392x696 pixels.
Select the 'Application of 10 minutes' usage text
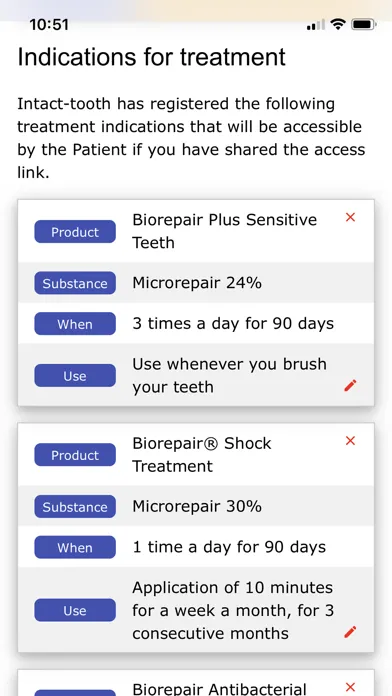tap(233, 610)
